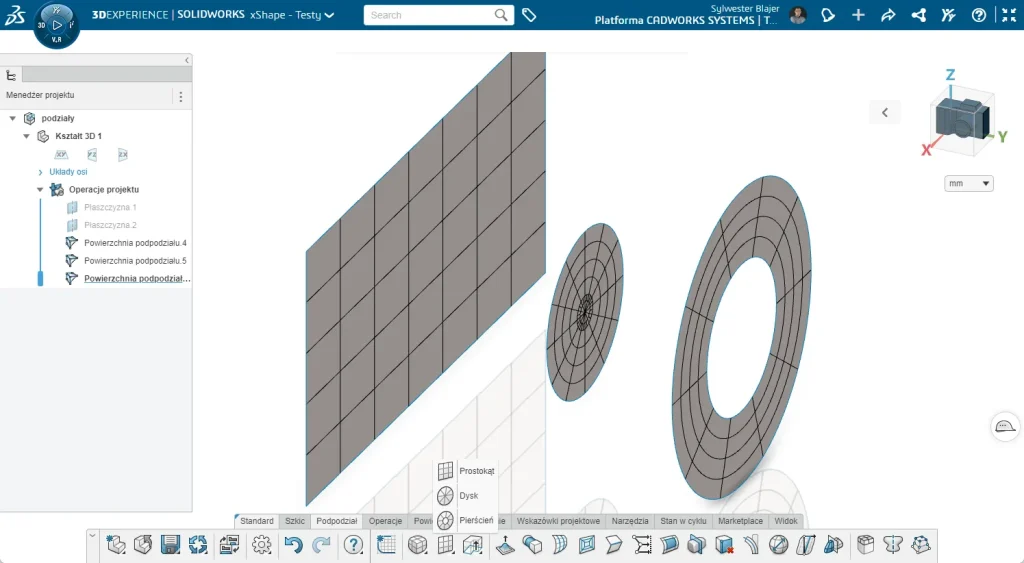Select Powierzchnia podpodziału.5 in tree

pos(135,260)
